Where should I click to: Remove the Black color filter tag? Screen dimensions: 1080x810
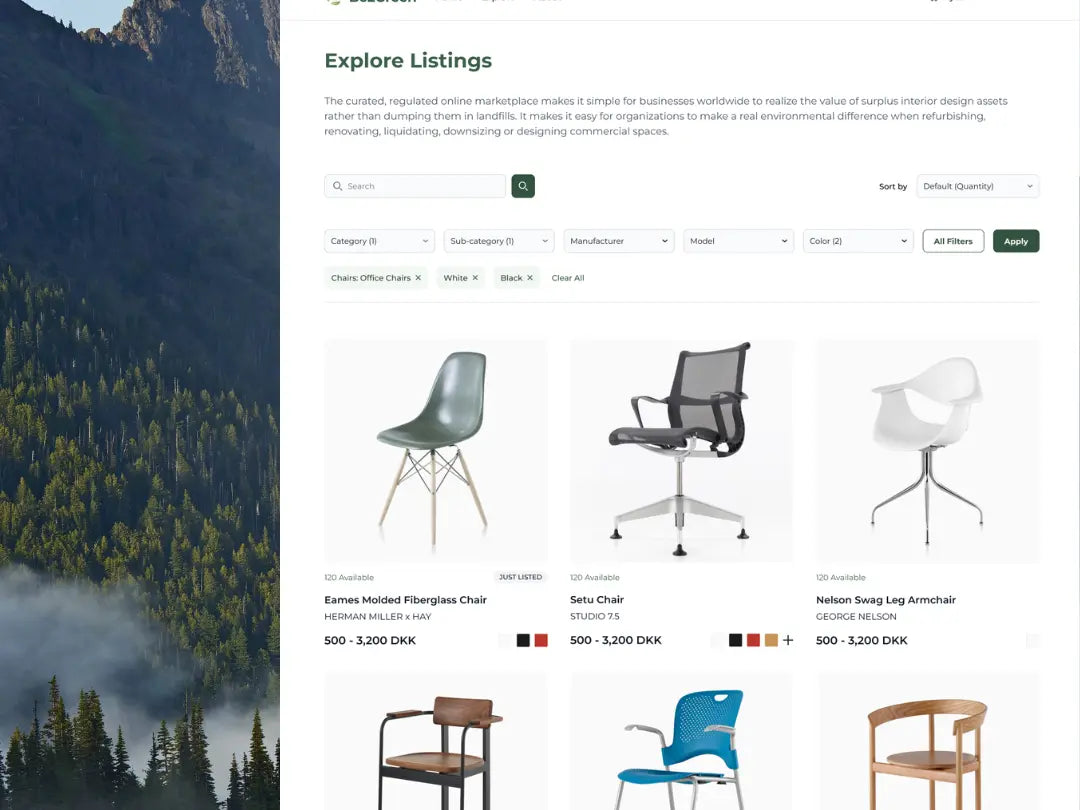point(530,278)
